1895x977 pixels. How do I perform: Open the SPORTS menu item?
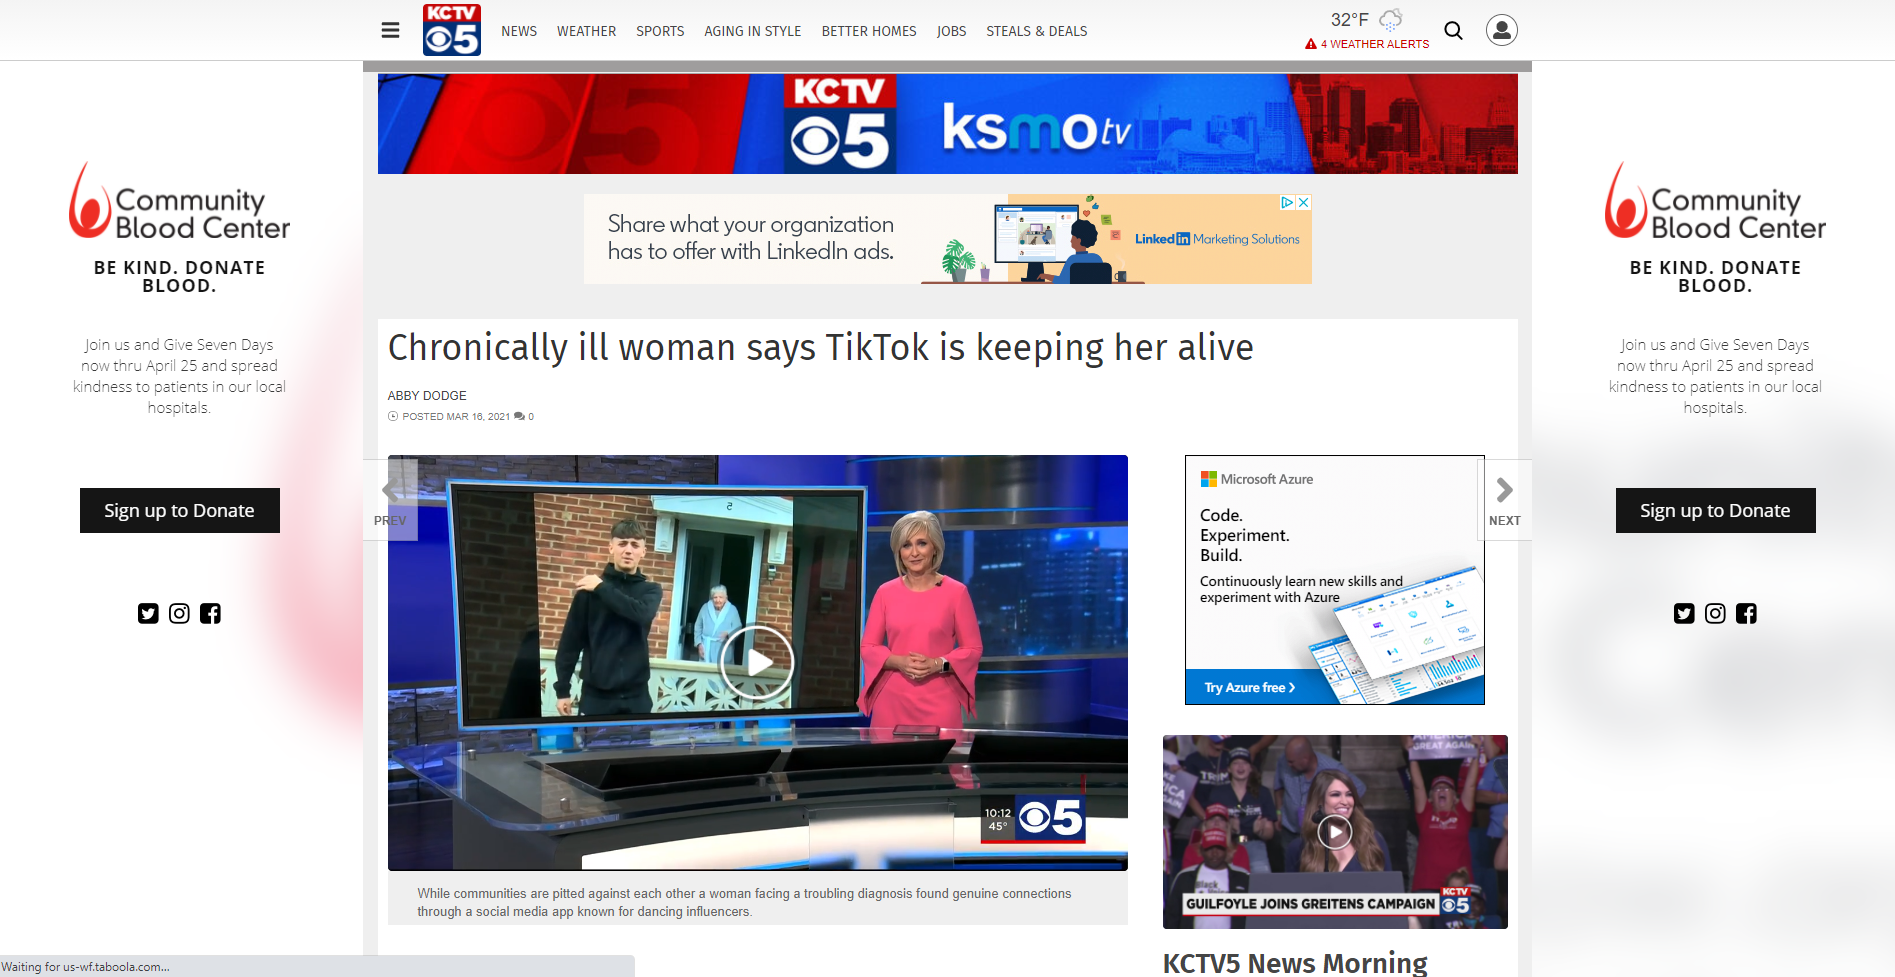[x=660, y=31]
